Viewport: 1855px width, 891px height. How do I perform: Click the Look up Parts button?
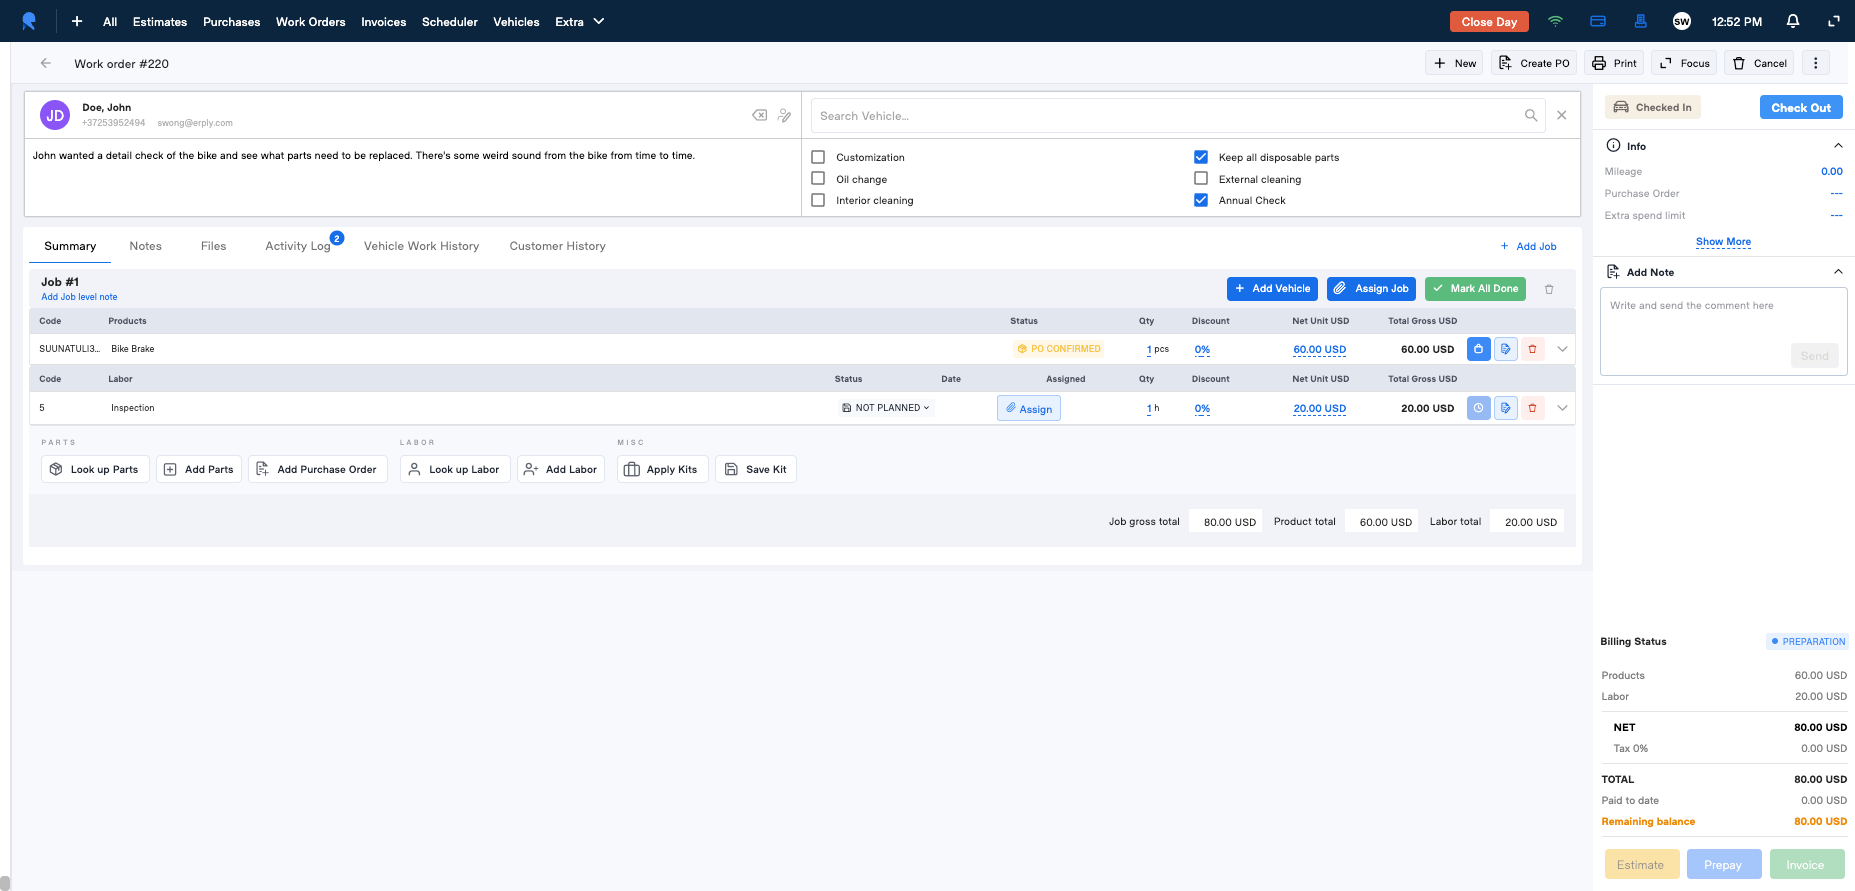95,469
